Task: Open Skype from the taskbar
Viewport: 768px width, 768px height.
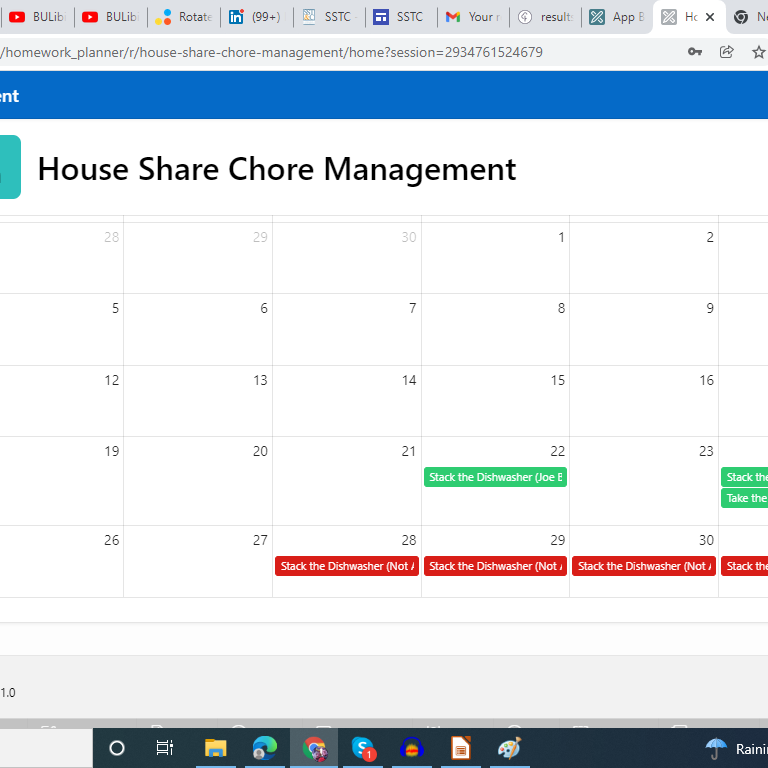Action: click(363, 748)
